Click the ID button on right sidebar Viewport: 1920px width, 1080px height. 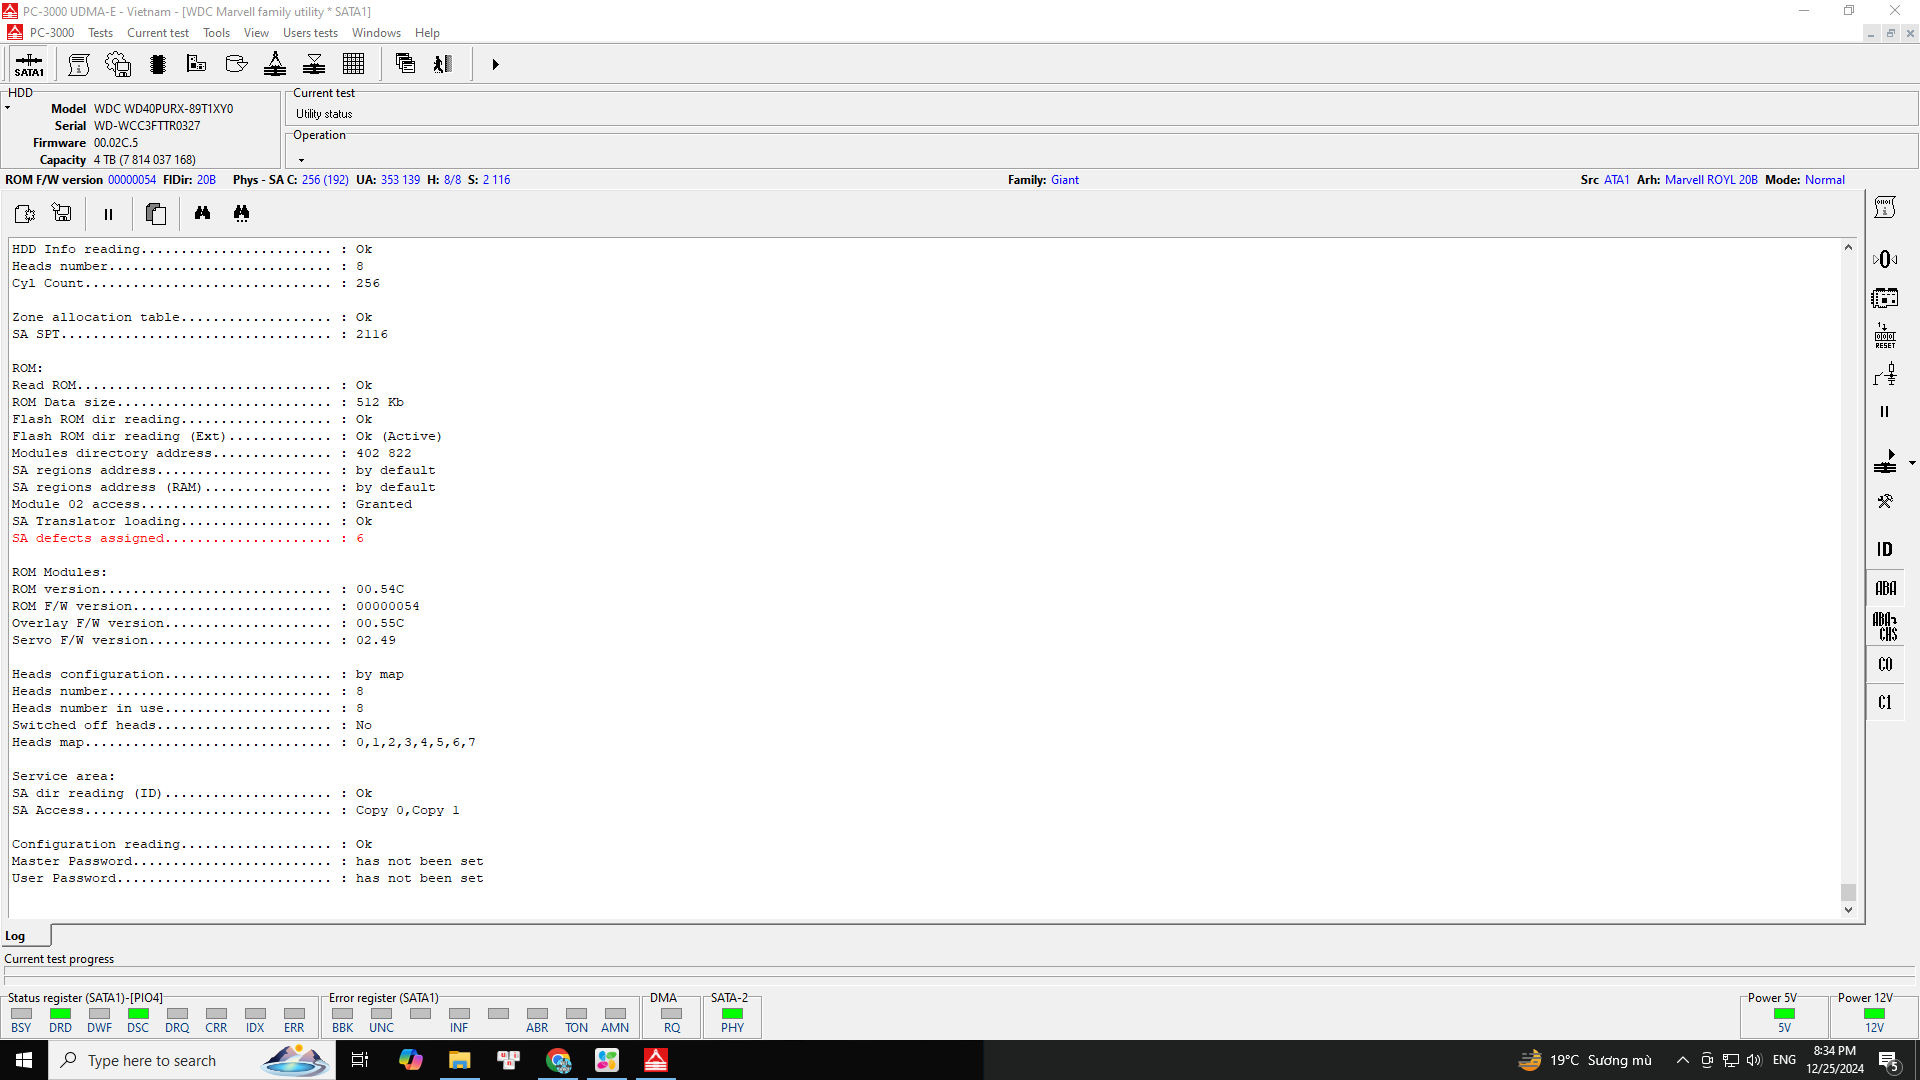click(1885, 549)
